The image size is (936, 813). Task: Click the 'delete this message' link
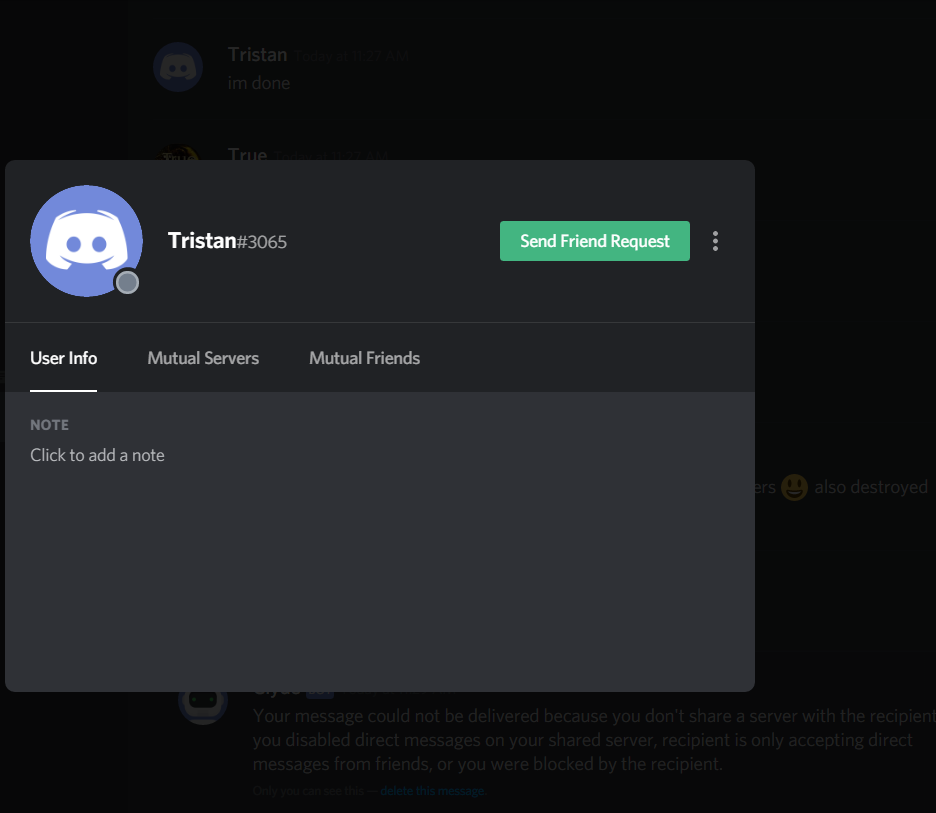click(432, 791)
